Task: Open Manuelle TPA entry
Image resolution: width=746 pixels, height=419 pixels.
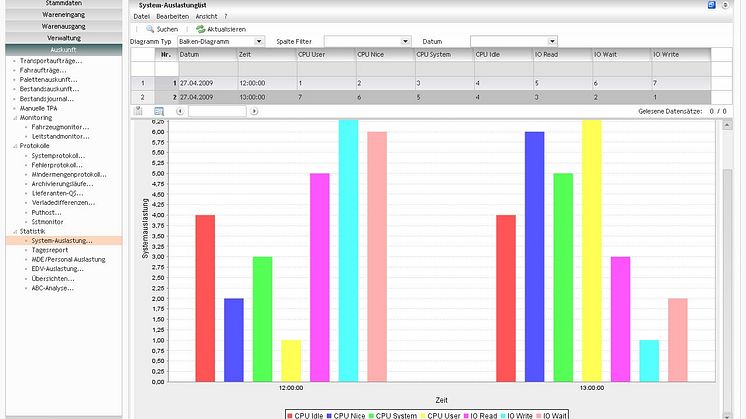Action: [x=39, y=108]
